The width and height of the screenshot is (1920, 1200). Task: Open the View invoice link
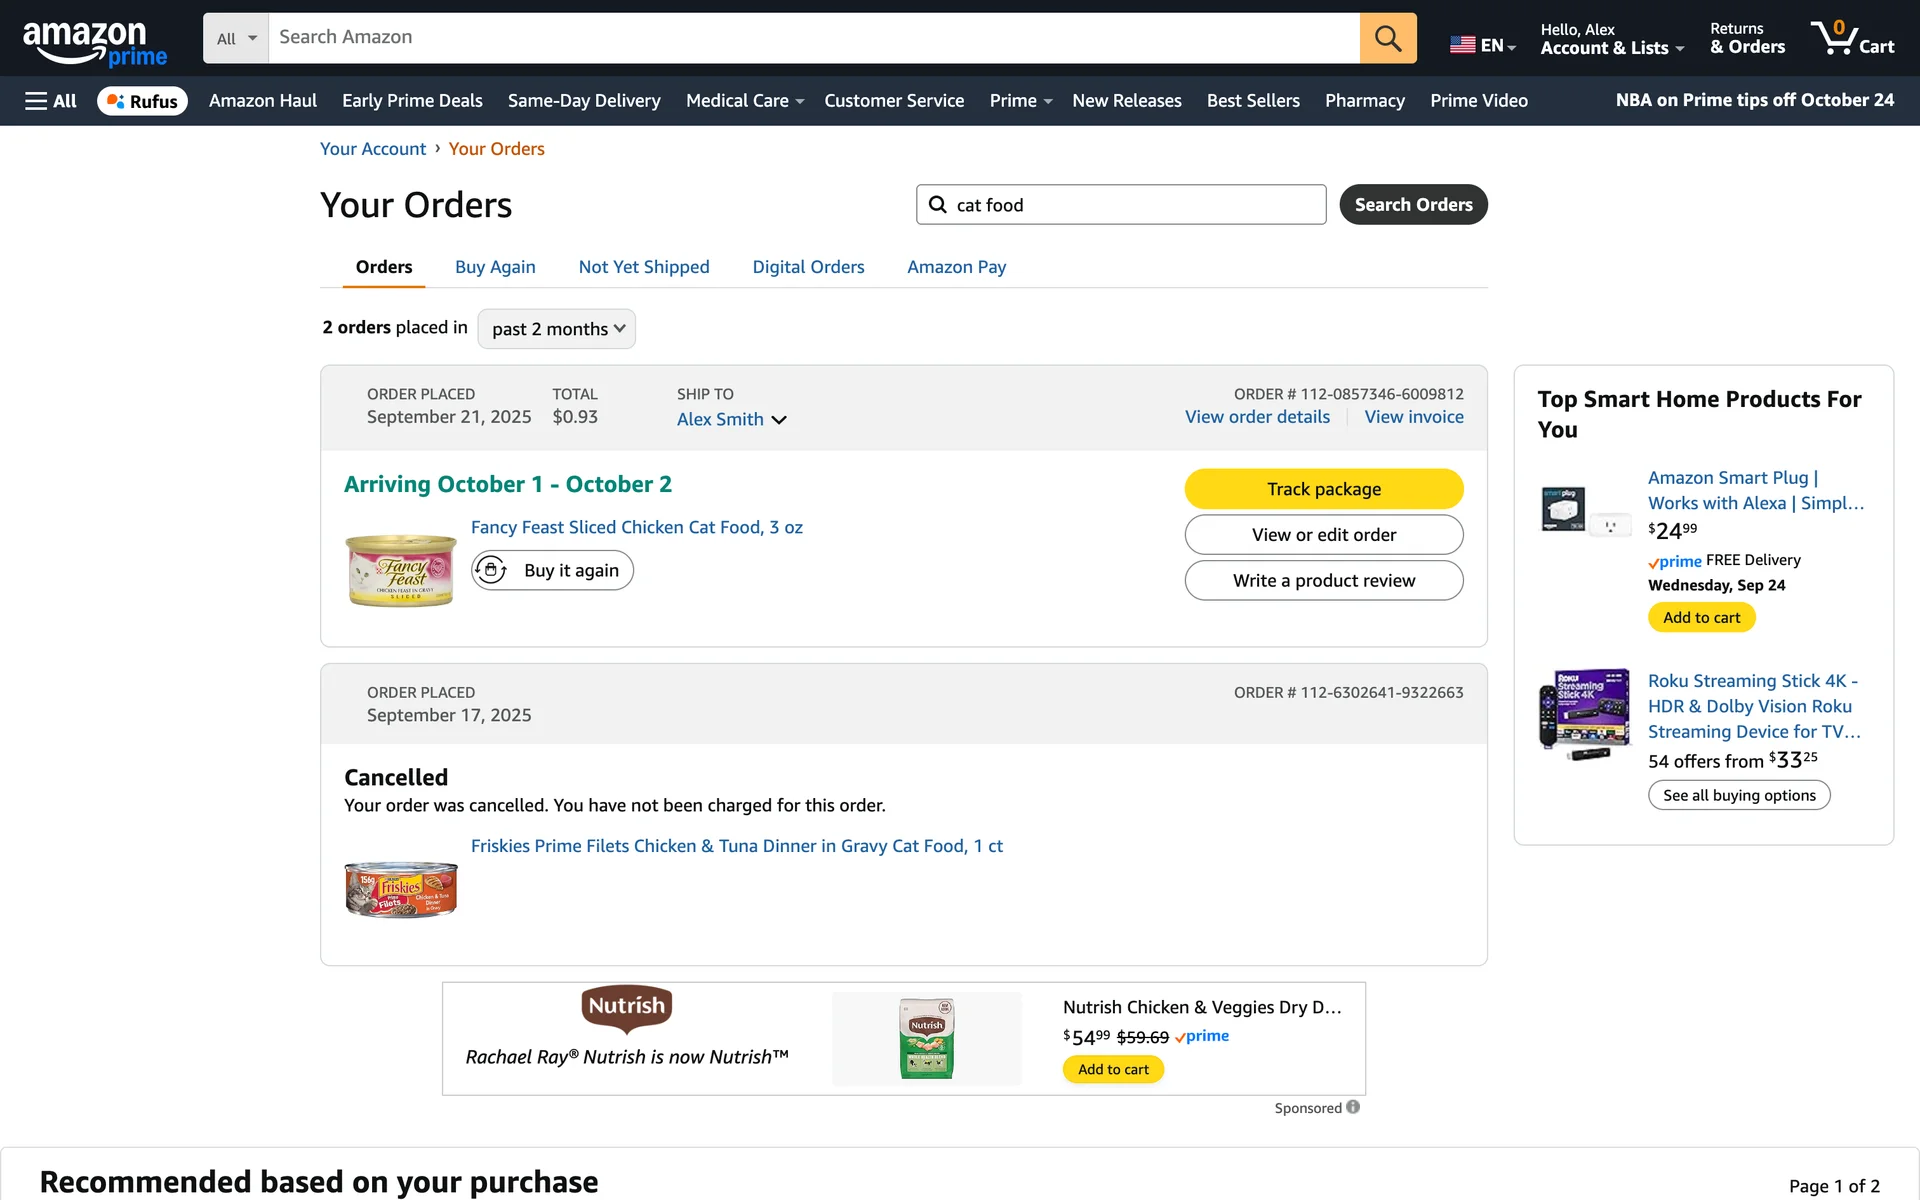(x=1413, y=417)
